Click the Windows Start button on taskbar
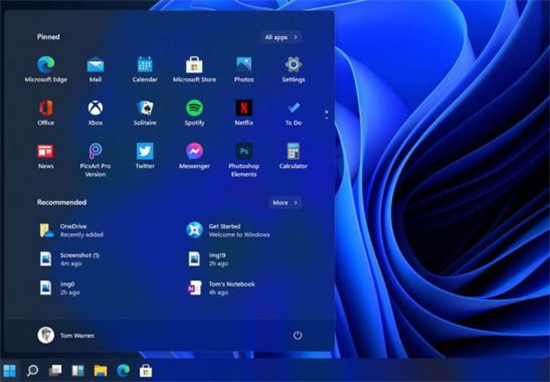 pyautogui.click(x=9, y=370)
